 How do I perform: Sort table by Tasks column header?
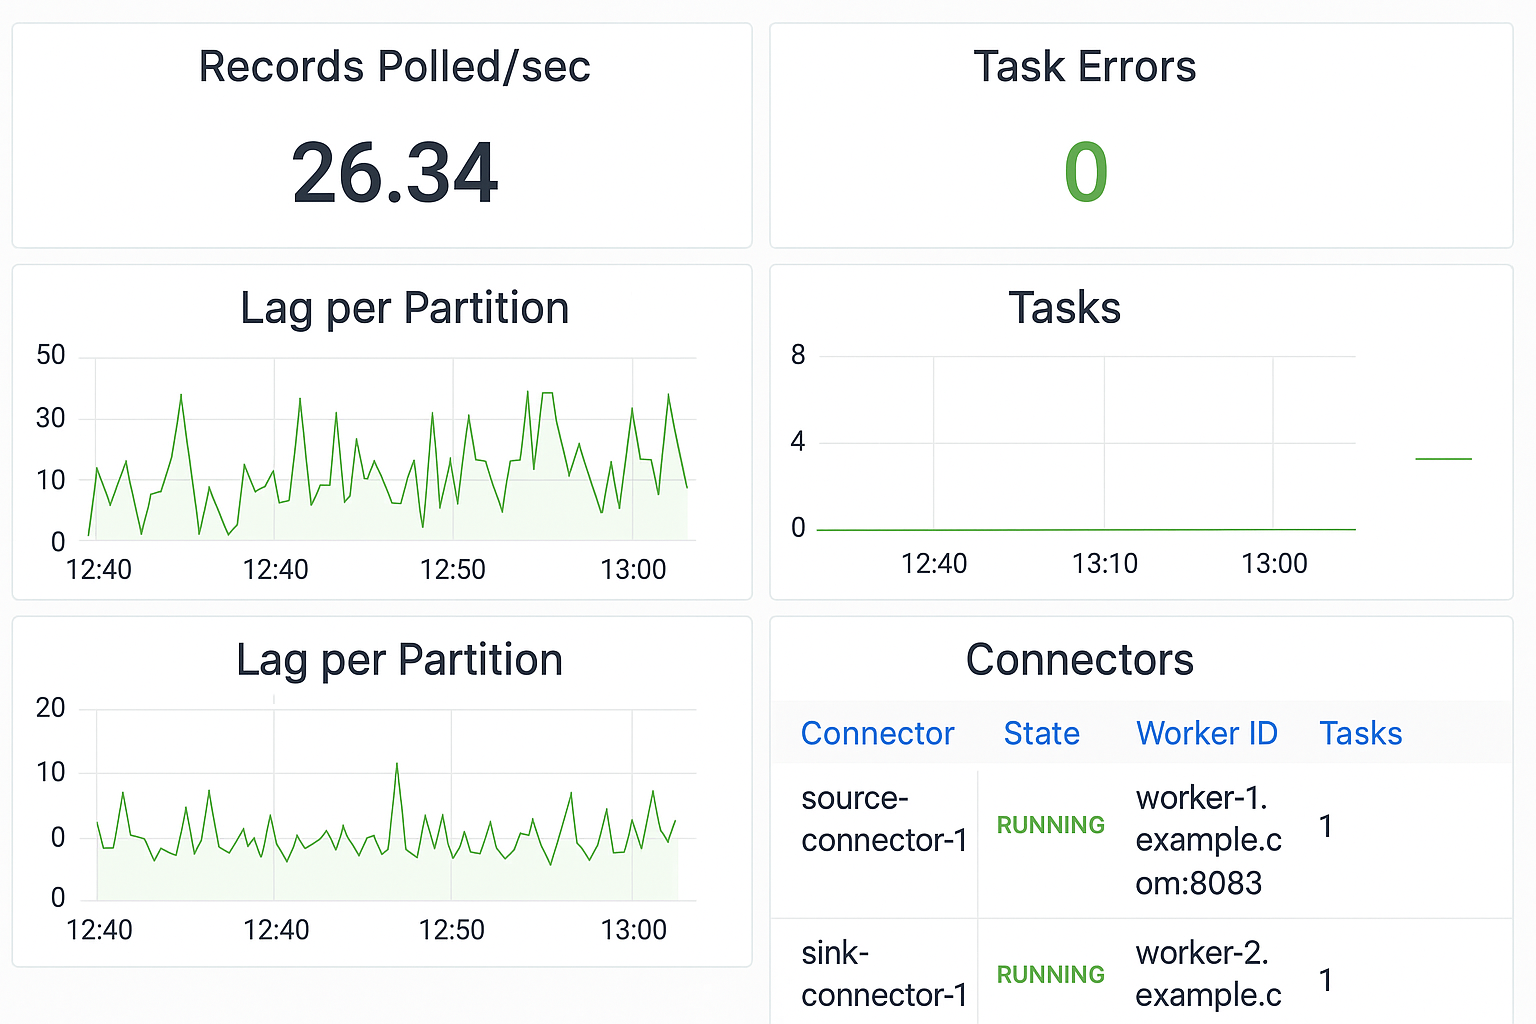[1360, 733]
